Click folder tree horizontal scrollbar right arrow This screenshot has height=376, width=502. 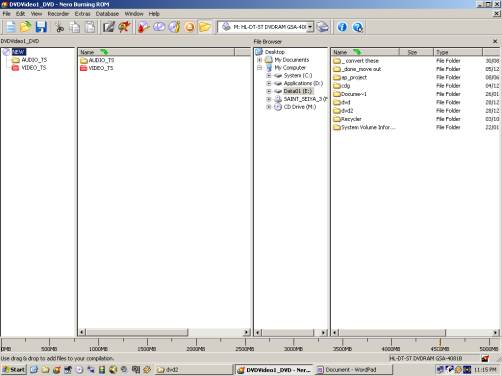point(323,332)
